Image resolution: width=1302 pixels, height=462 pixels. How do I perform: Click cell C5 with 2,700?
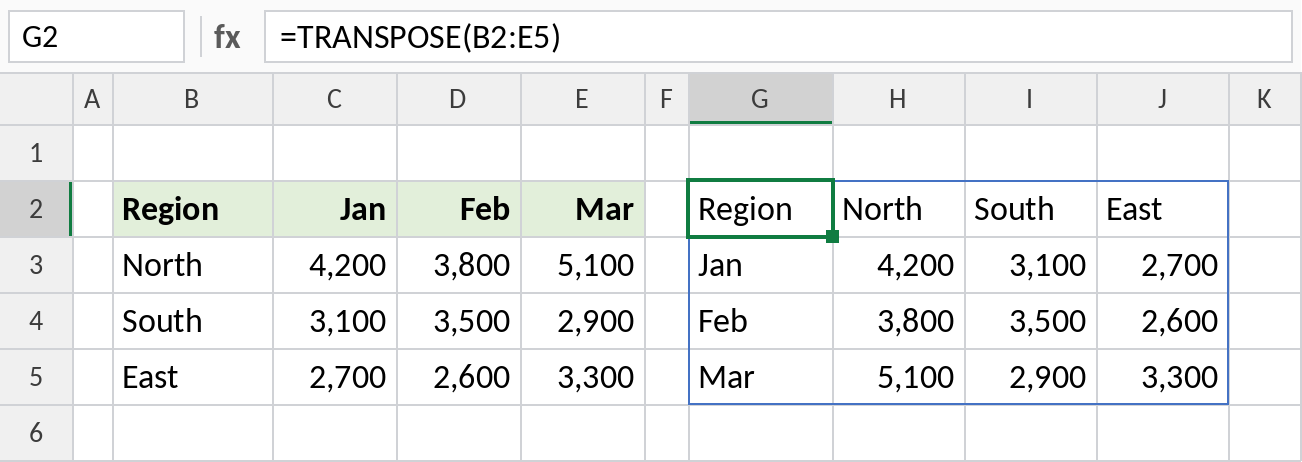tap(335, 377)
